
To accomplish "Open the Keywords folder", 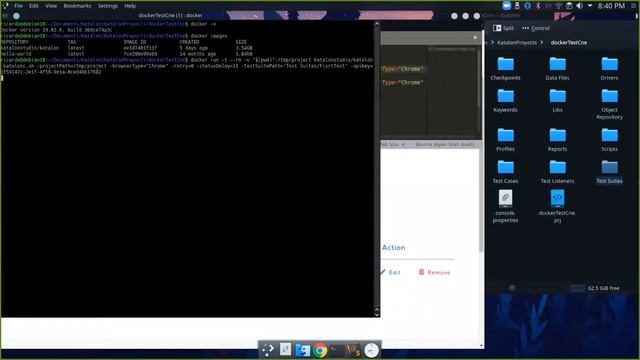I will click(x=505, y=100).
